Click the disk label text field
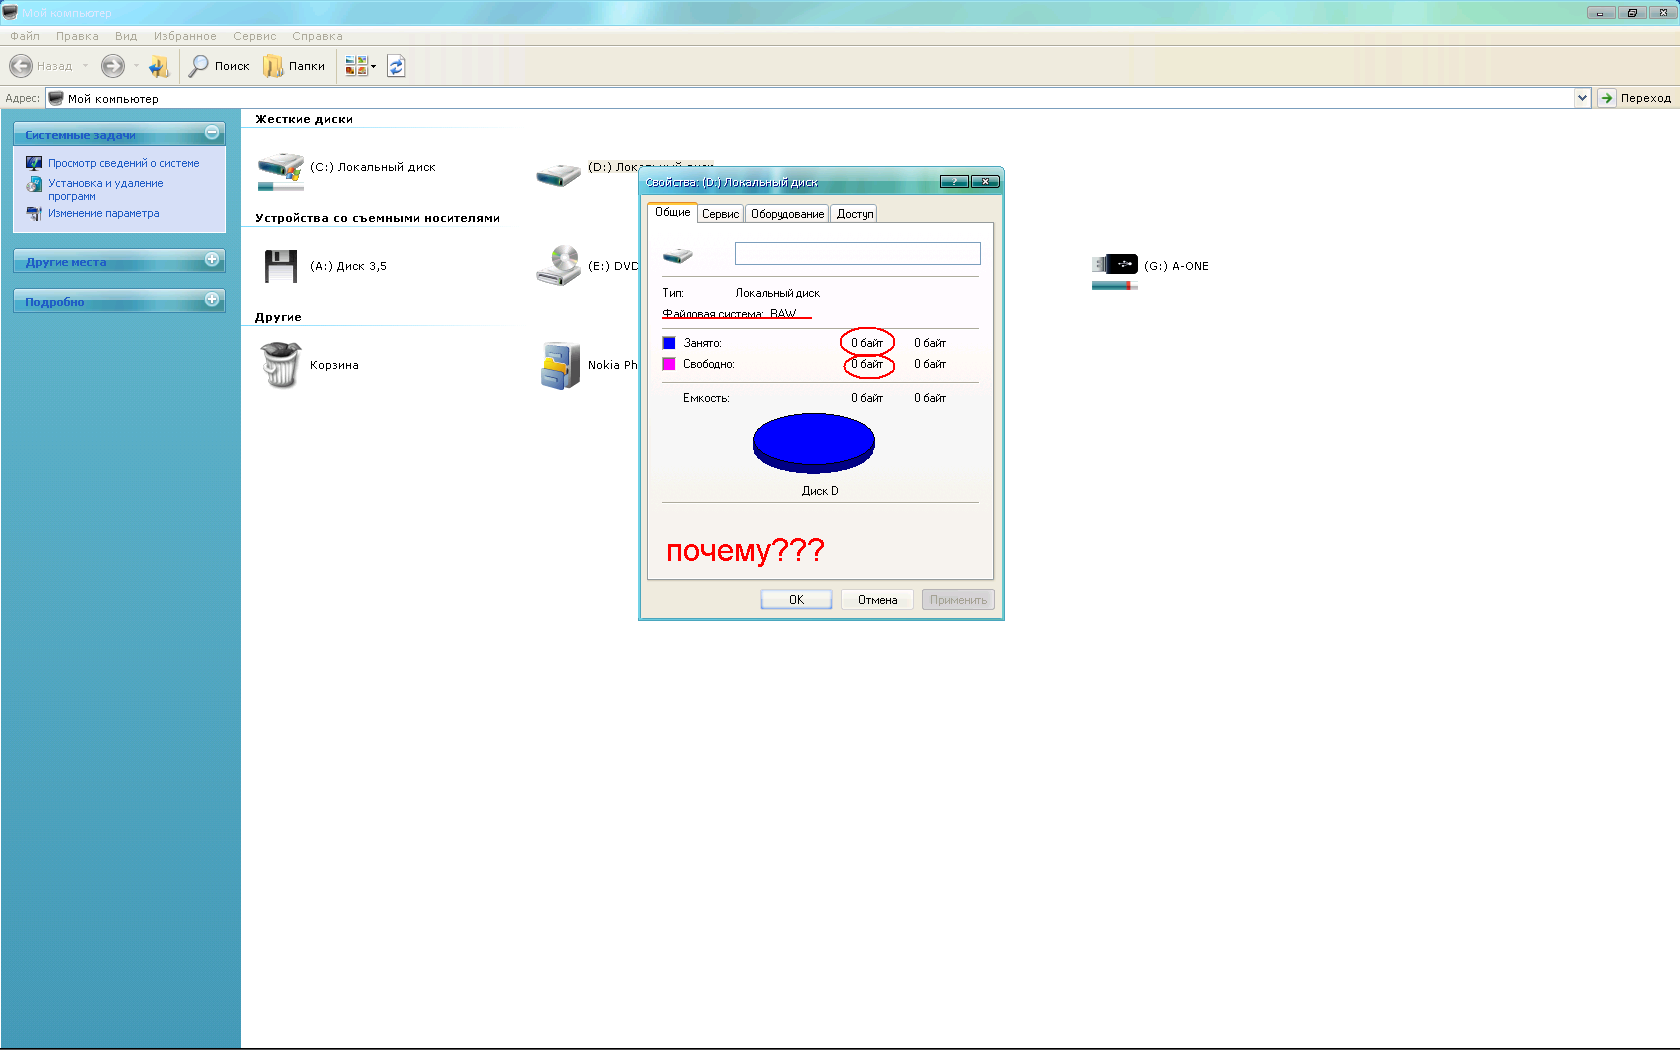 click(857, 254)
